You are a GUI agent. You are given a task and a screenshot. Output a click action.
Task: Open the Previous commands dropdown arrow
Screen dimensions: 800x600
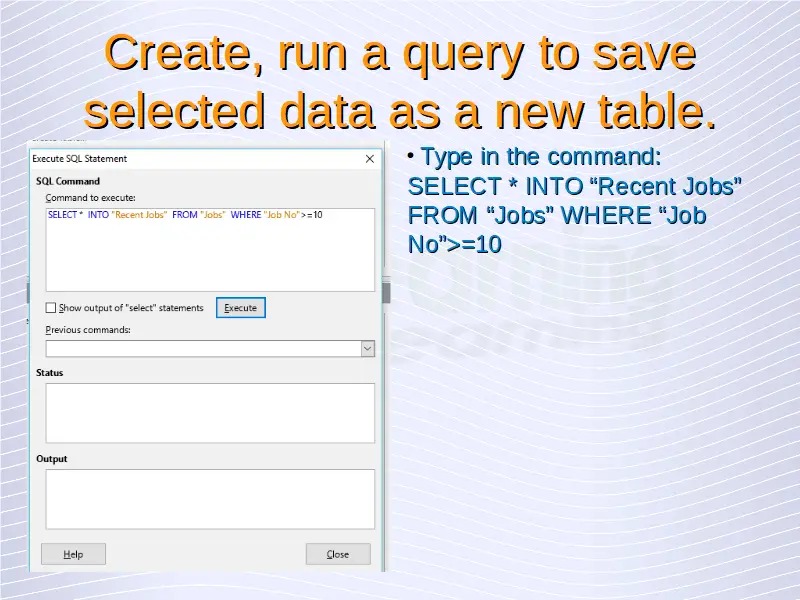pyautogui.click(x=367, y=348)
